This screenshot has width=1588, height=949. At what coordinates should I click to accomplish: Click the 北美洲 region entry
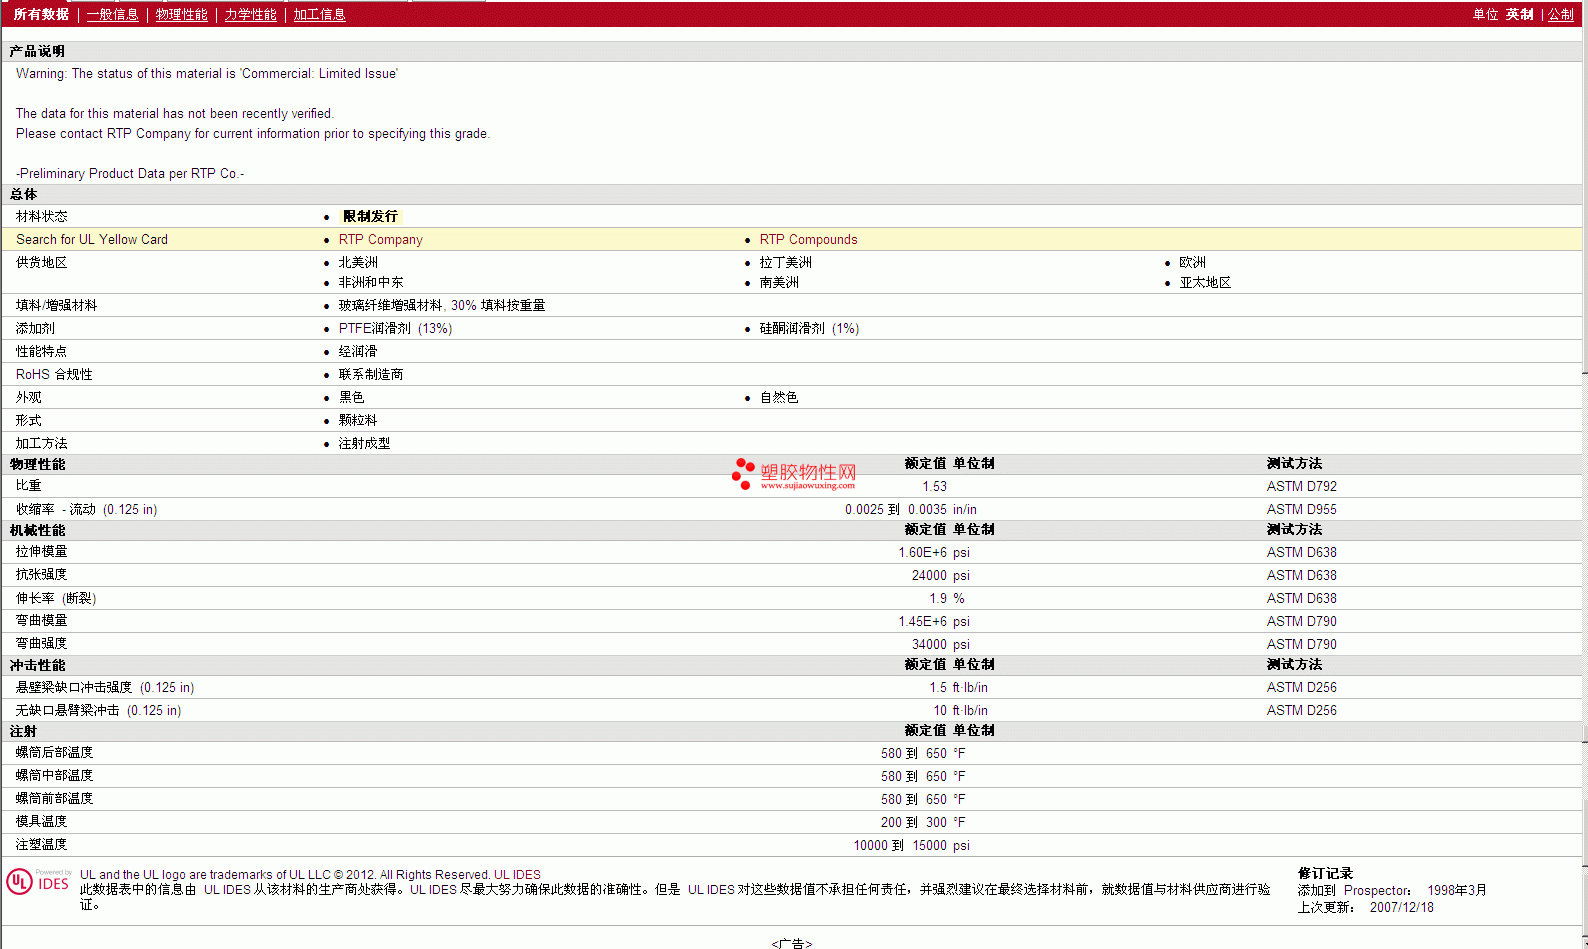pyautogui.click(x=358, y=262)
